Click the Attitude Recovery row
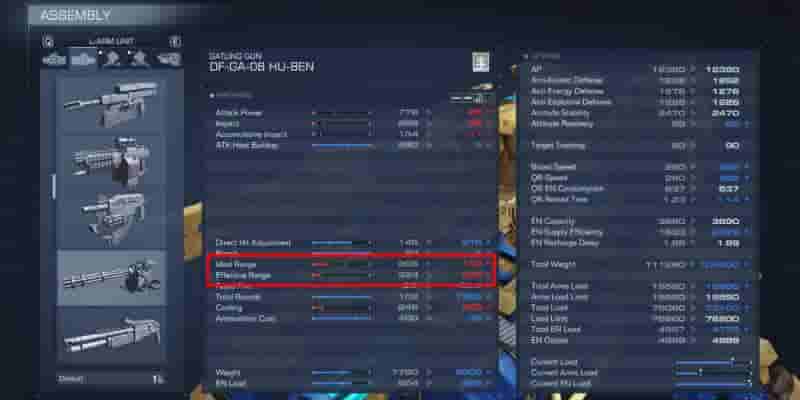The image size is (800, 400). click(x=641, y=123)
